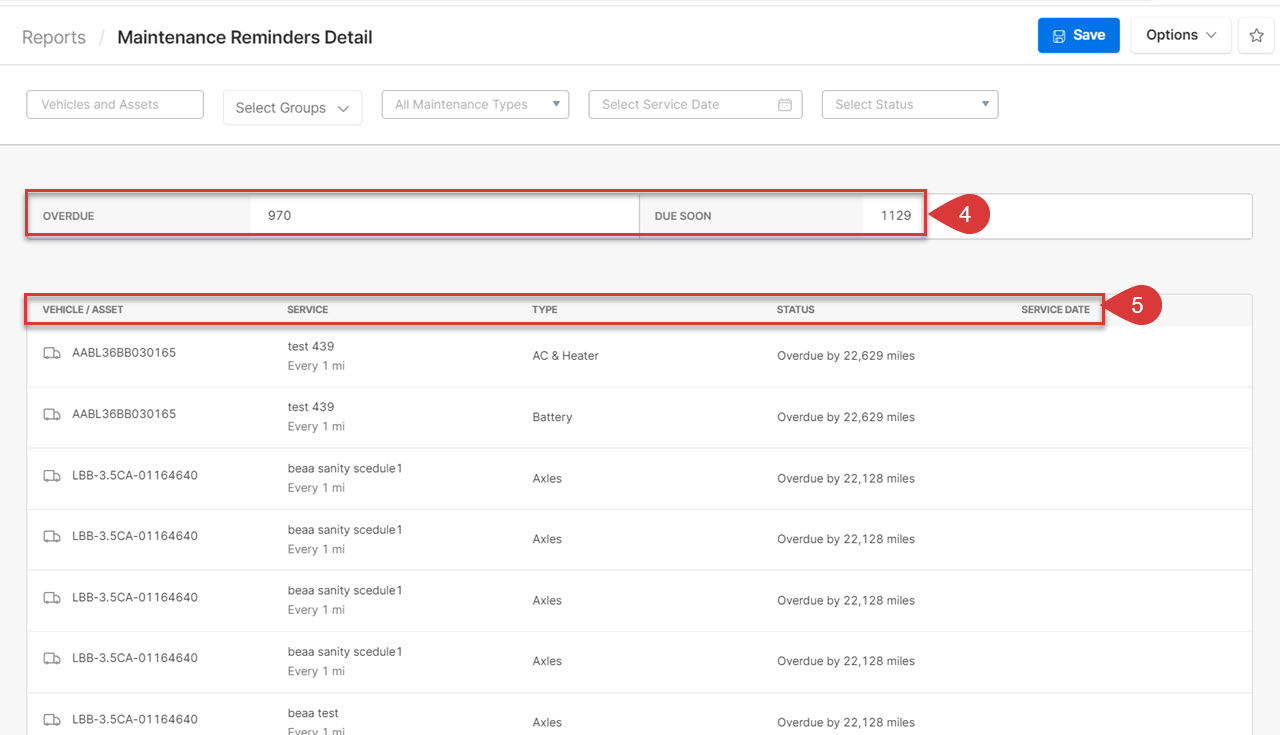
Task: Click truck icon in beaa test row
Action: (x=52, y=719)
